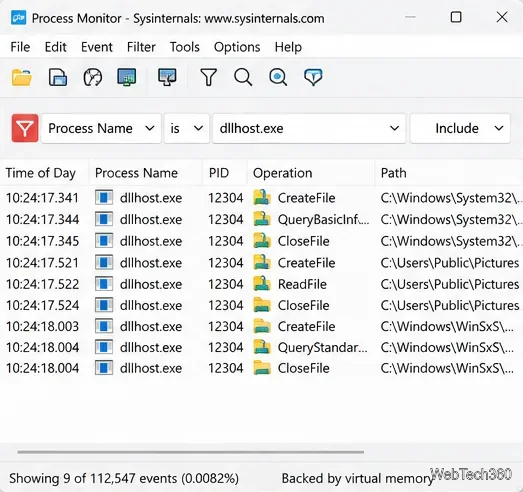523x492 pixels.
Task: Click 'Backed by virtual memory' status text
Action: tap(357, 478)
